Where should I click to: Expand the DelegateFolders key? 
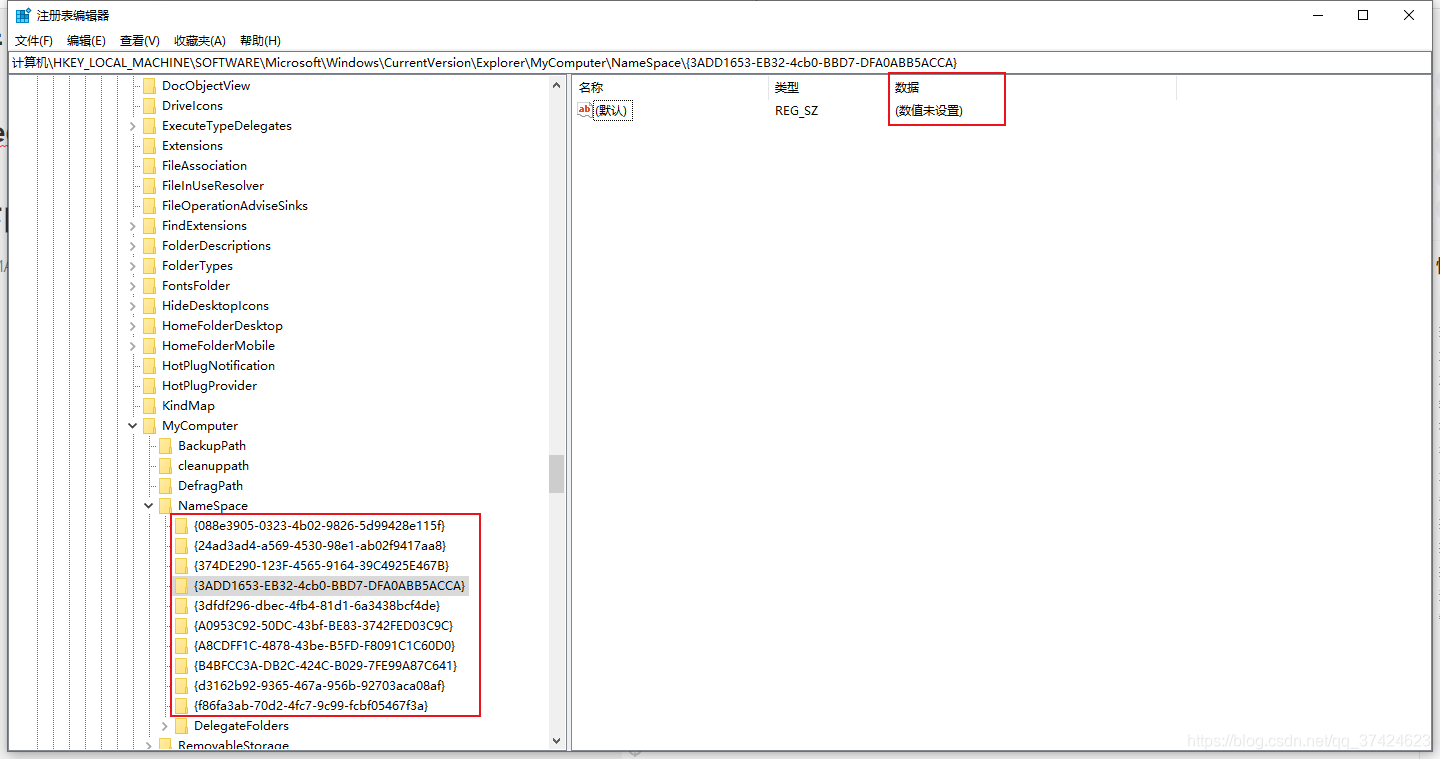point(165,726)
